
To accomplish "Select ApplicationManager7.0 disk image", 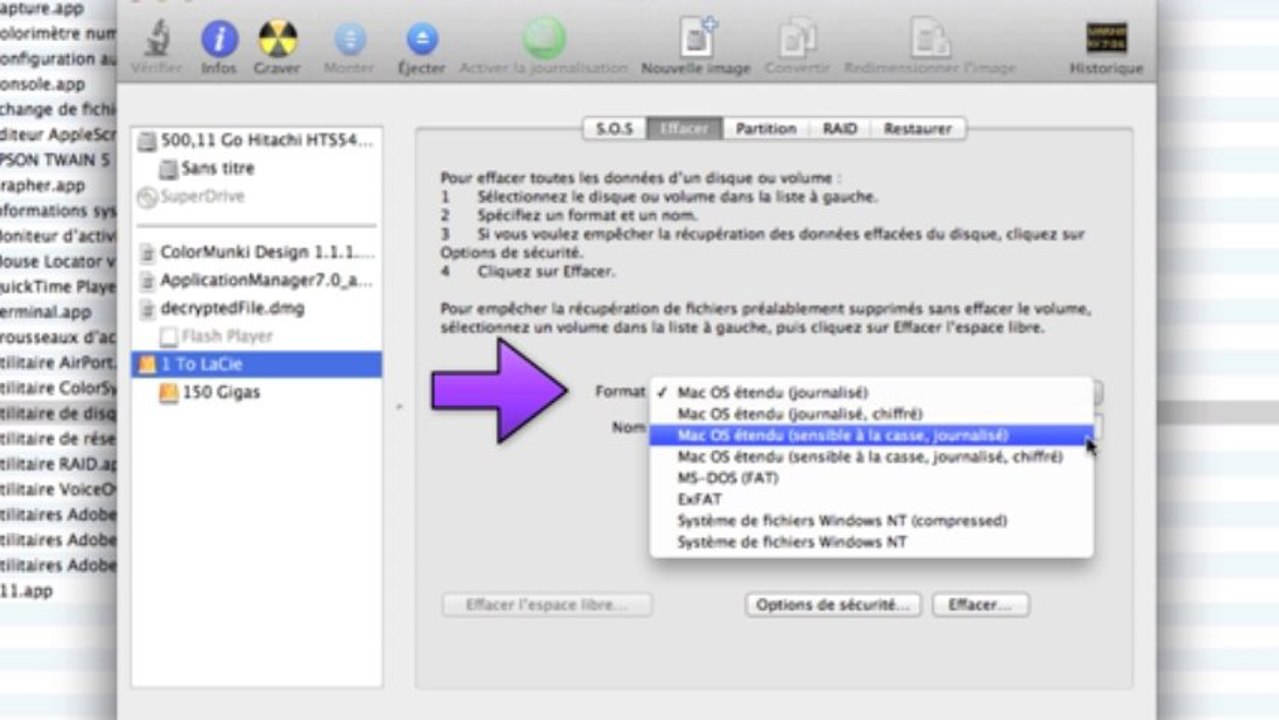I will click(256, 280).
